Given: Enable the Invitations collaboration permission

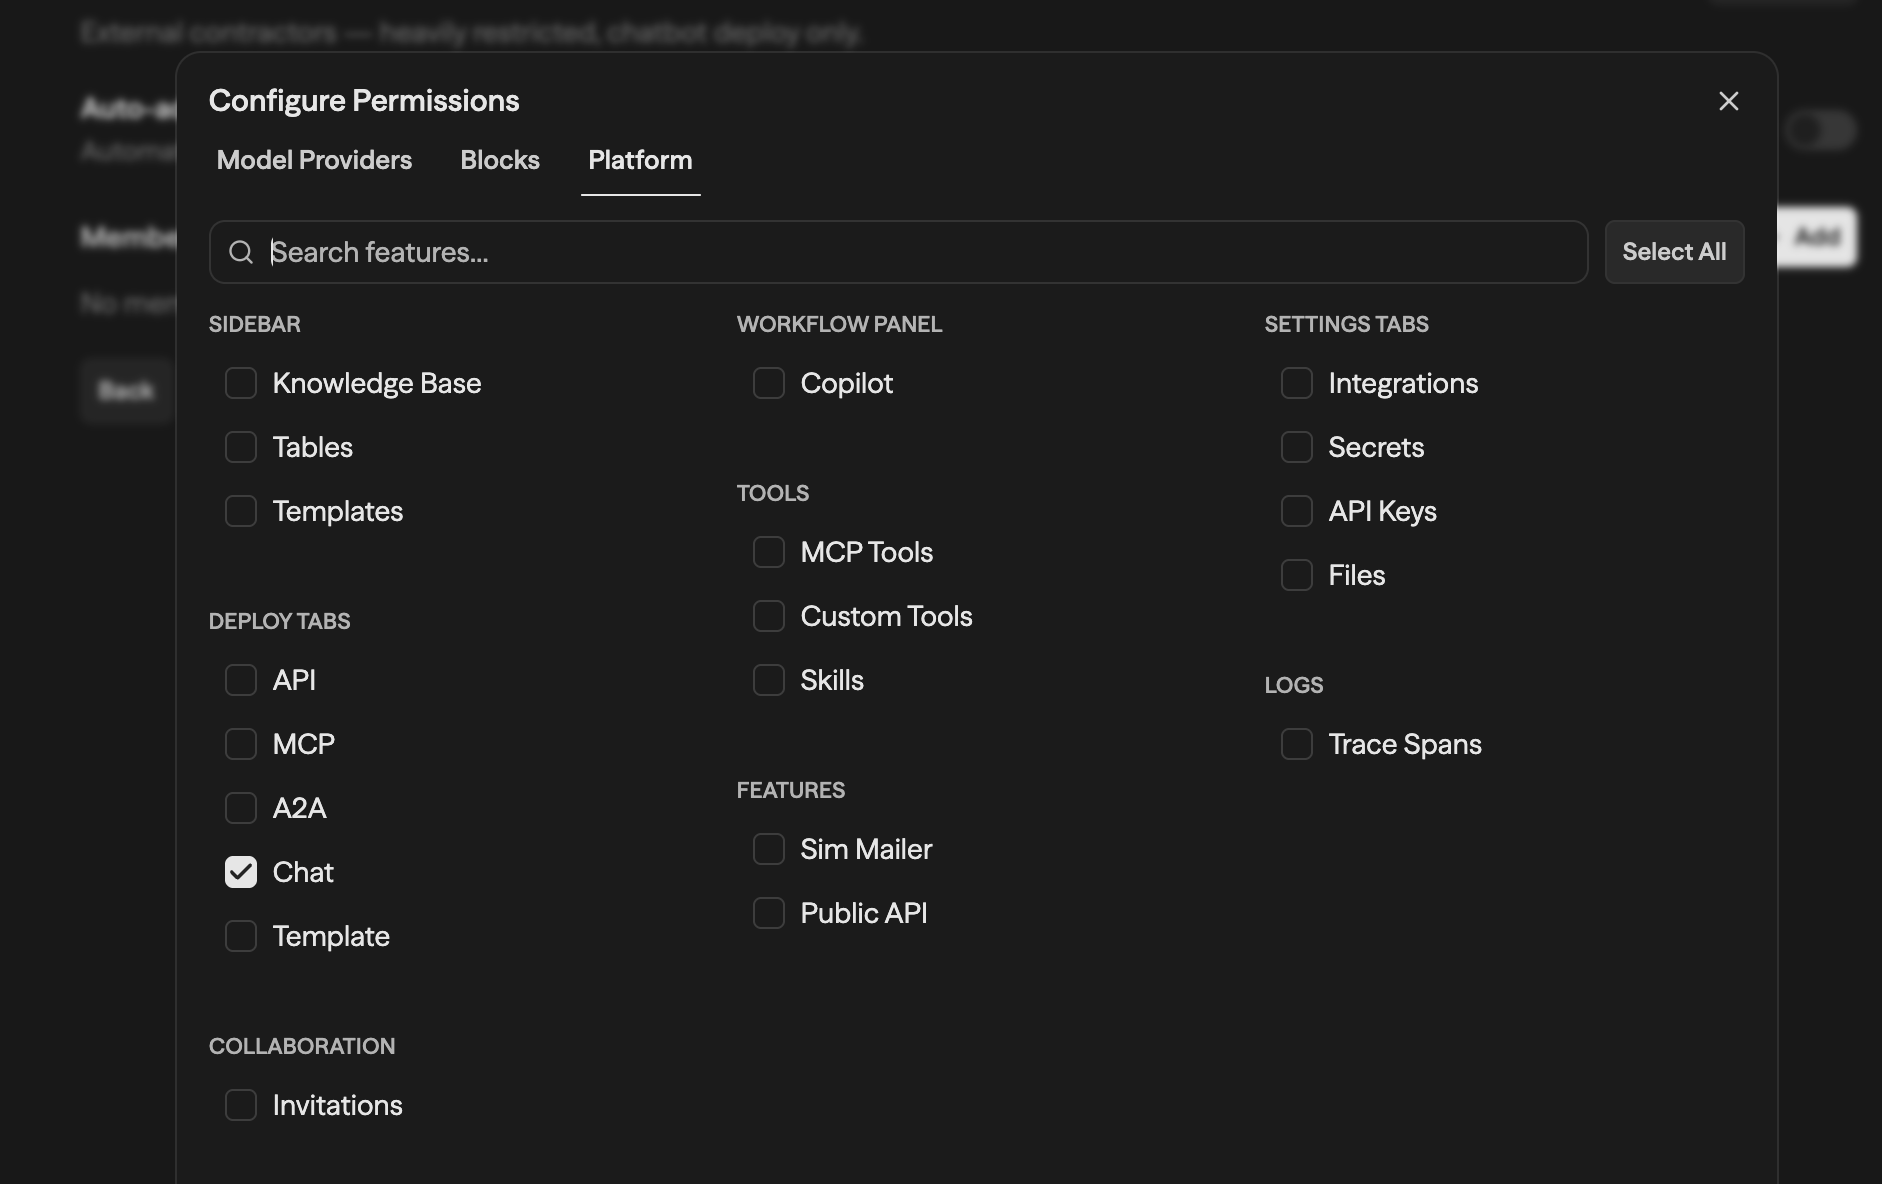Looking at the screenshot, I should 240,1105.
